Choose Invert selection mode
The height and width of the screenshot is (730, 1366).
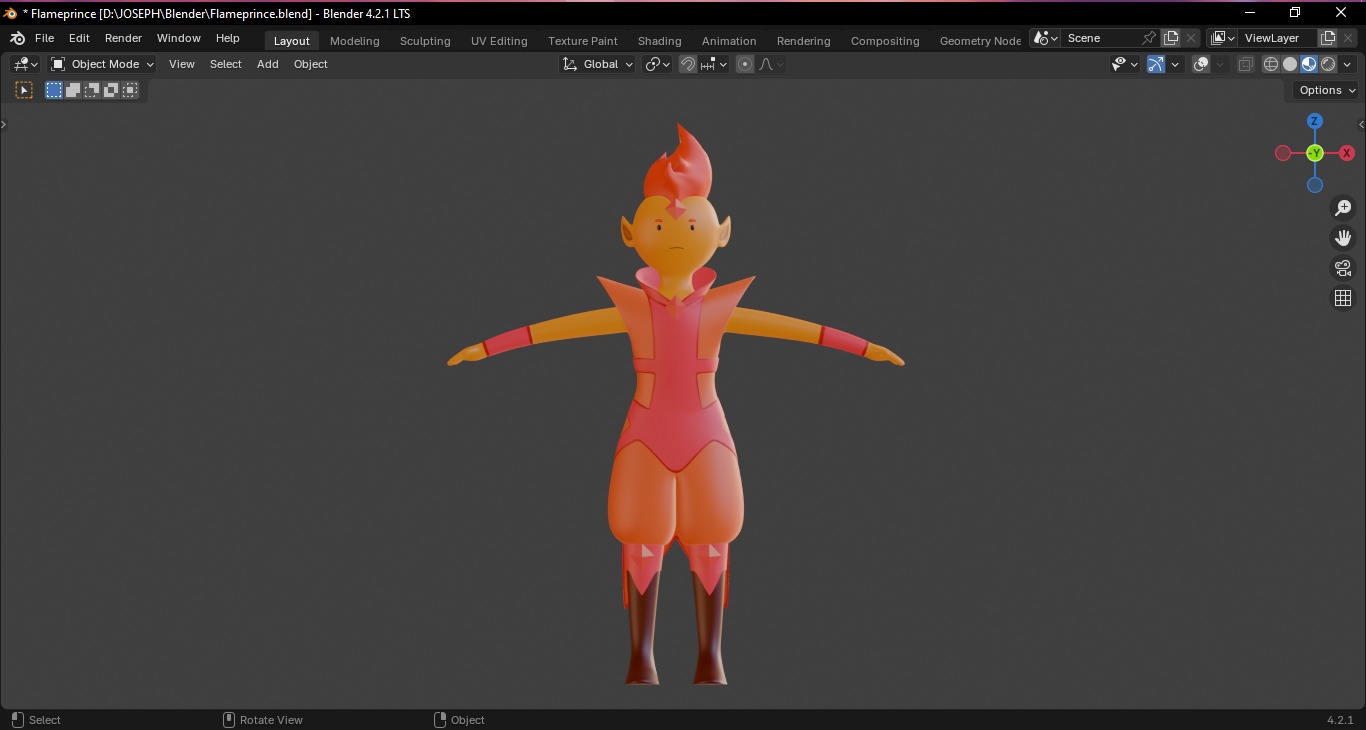(x=111, y=90)
